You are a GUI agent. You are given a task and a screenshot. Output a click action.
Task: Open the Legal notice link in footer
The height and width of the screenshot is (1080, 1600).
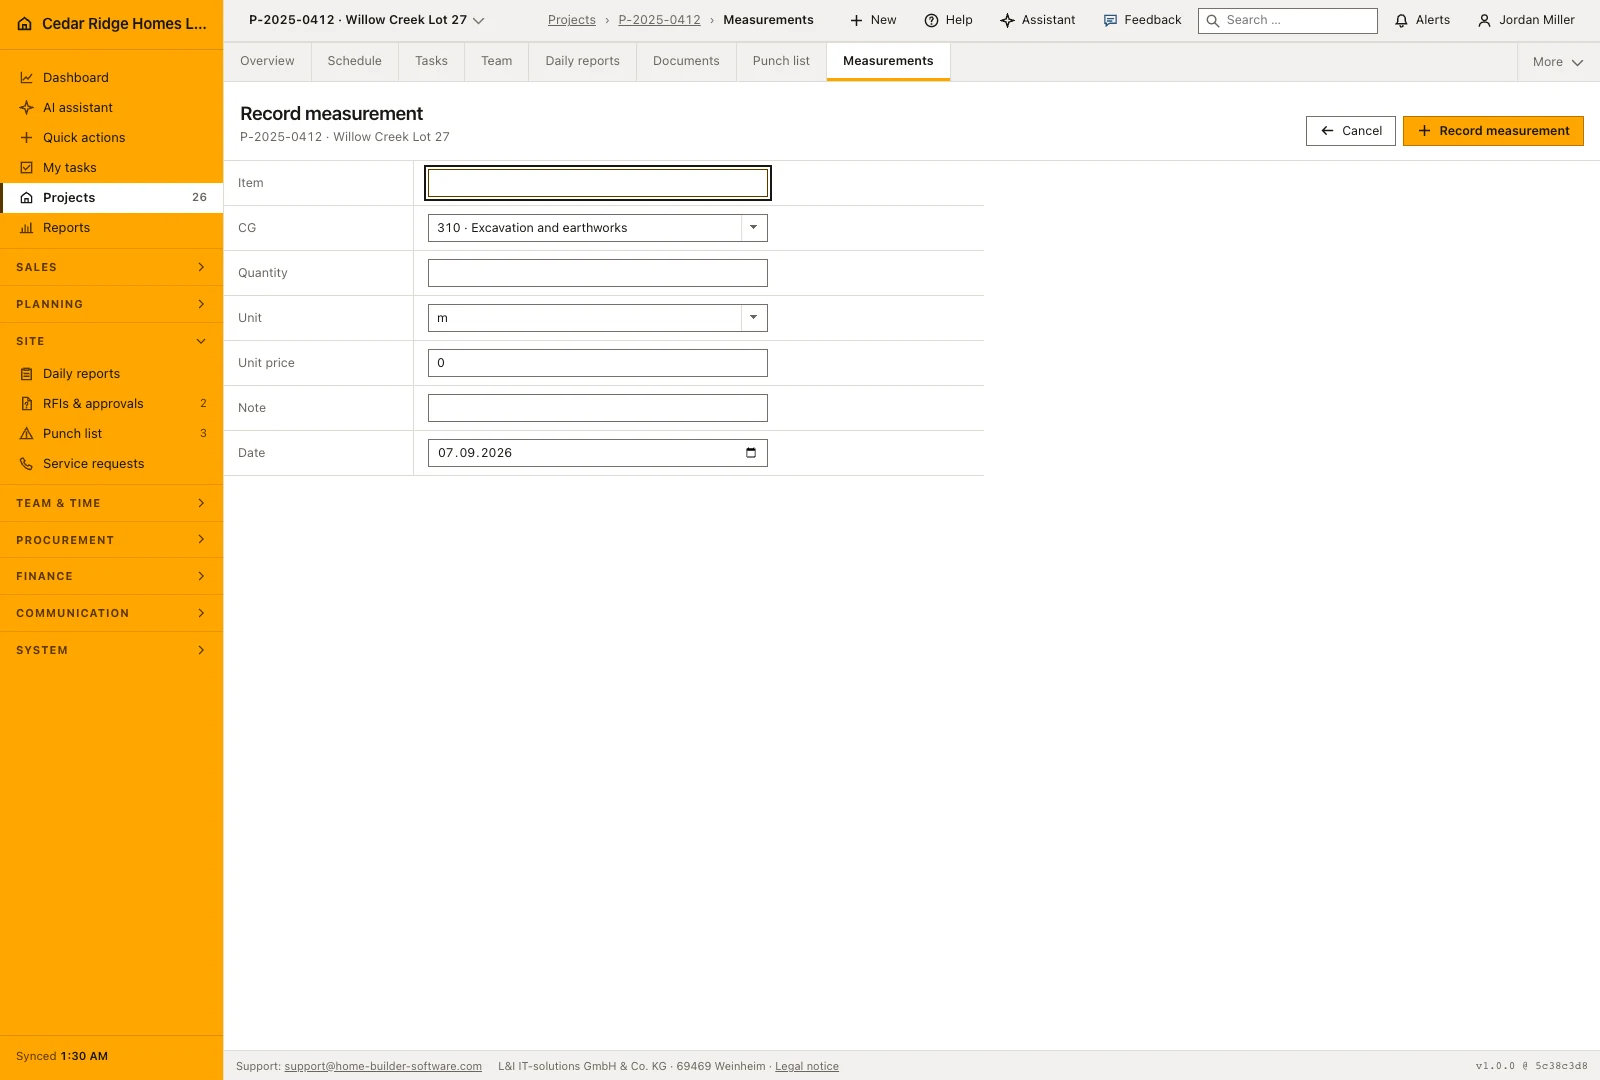(807, 1066)
